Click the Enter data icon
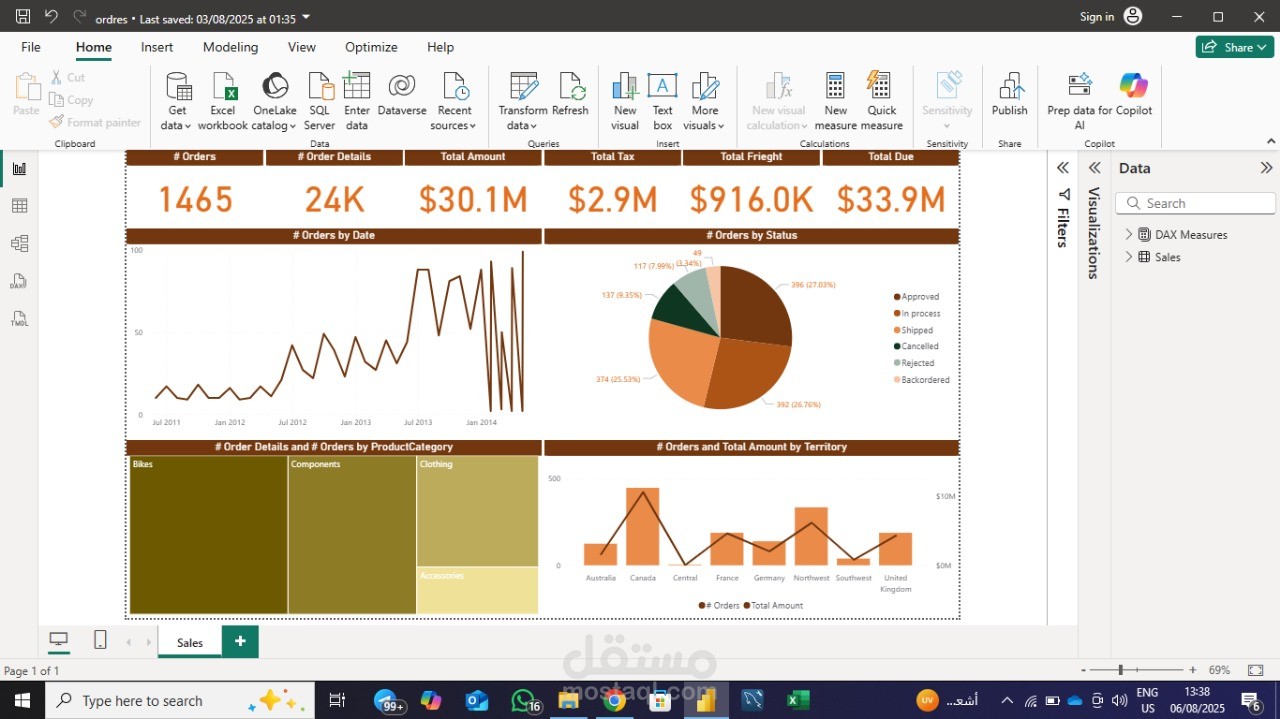Screen dimensions: 1280x719 (x=357, y=87)
